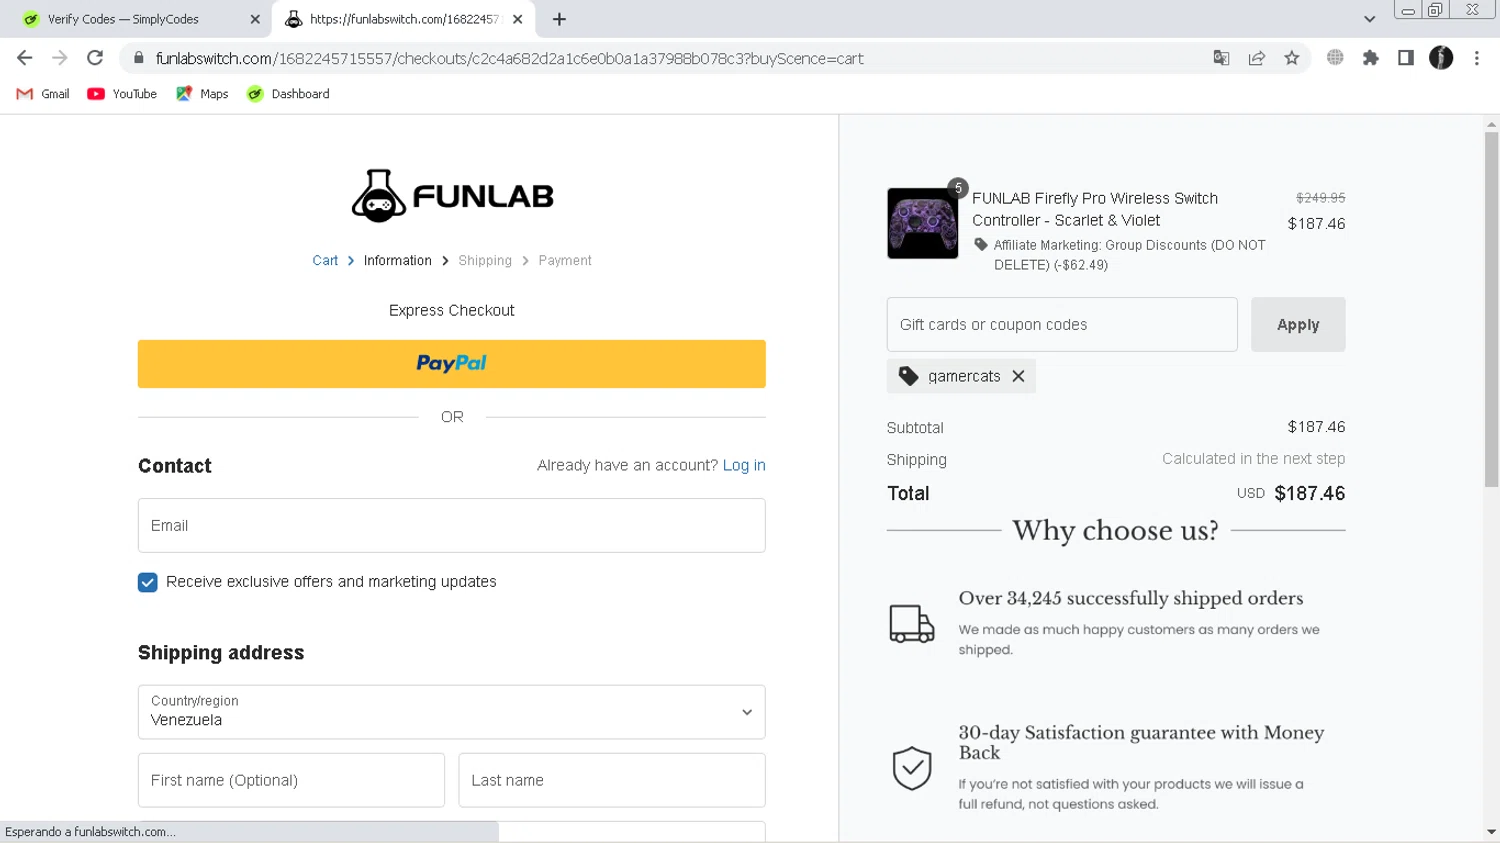Remove the gamercats coupon with X
The width and height of the screenshot is (1500, 843).
click(x=1018, y=376)
